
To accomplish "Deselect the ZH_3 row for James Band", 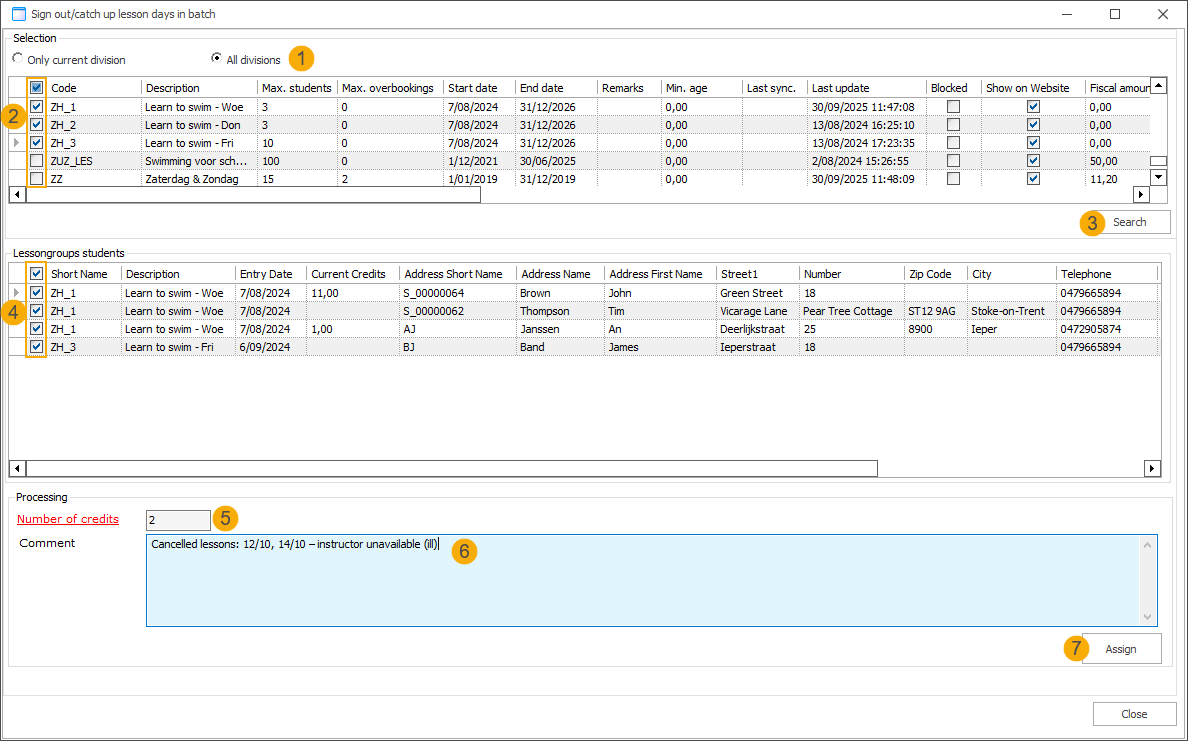I will 35,347.
